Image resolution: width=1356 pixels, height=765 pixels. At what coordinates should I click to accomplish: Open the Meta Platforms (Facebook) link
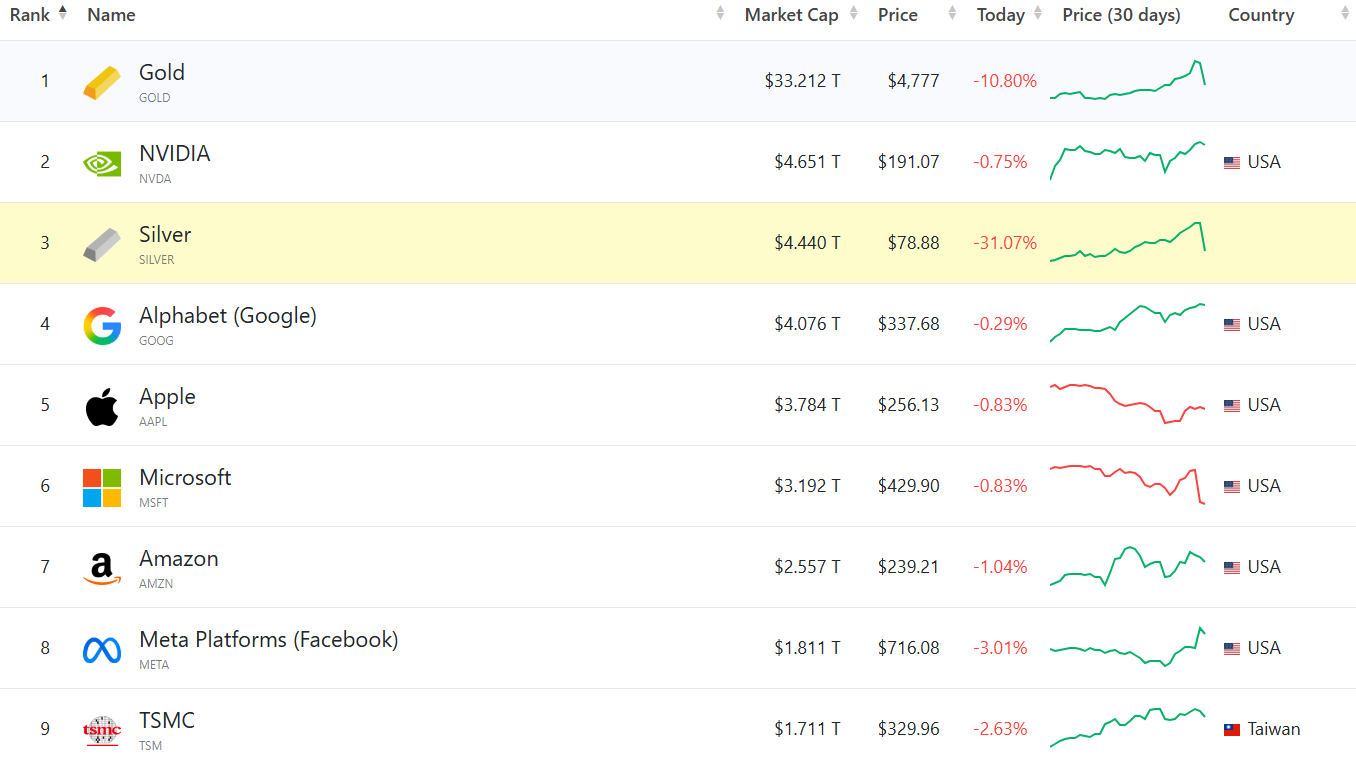coord(268,640)
